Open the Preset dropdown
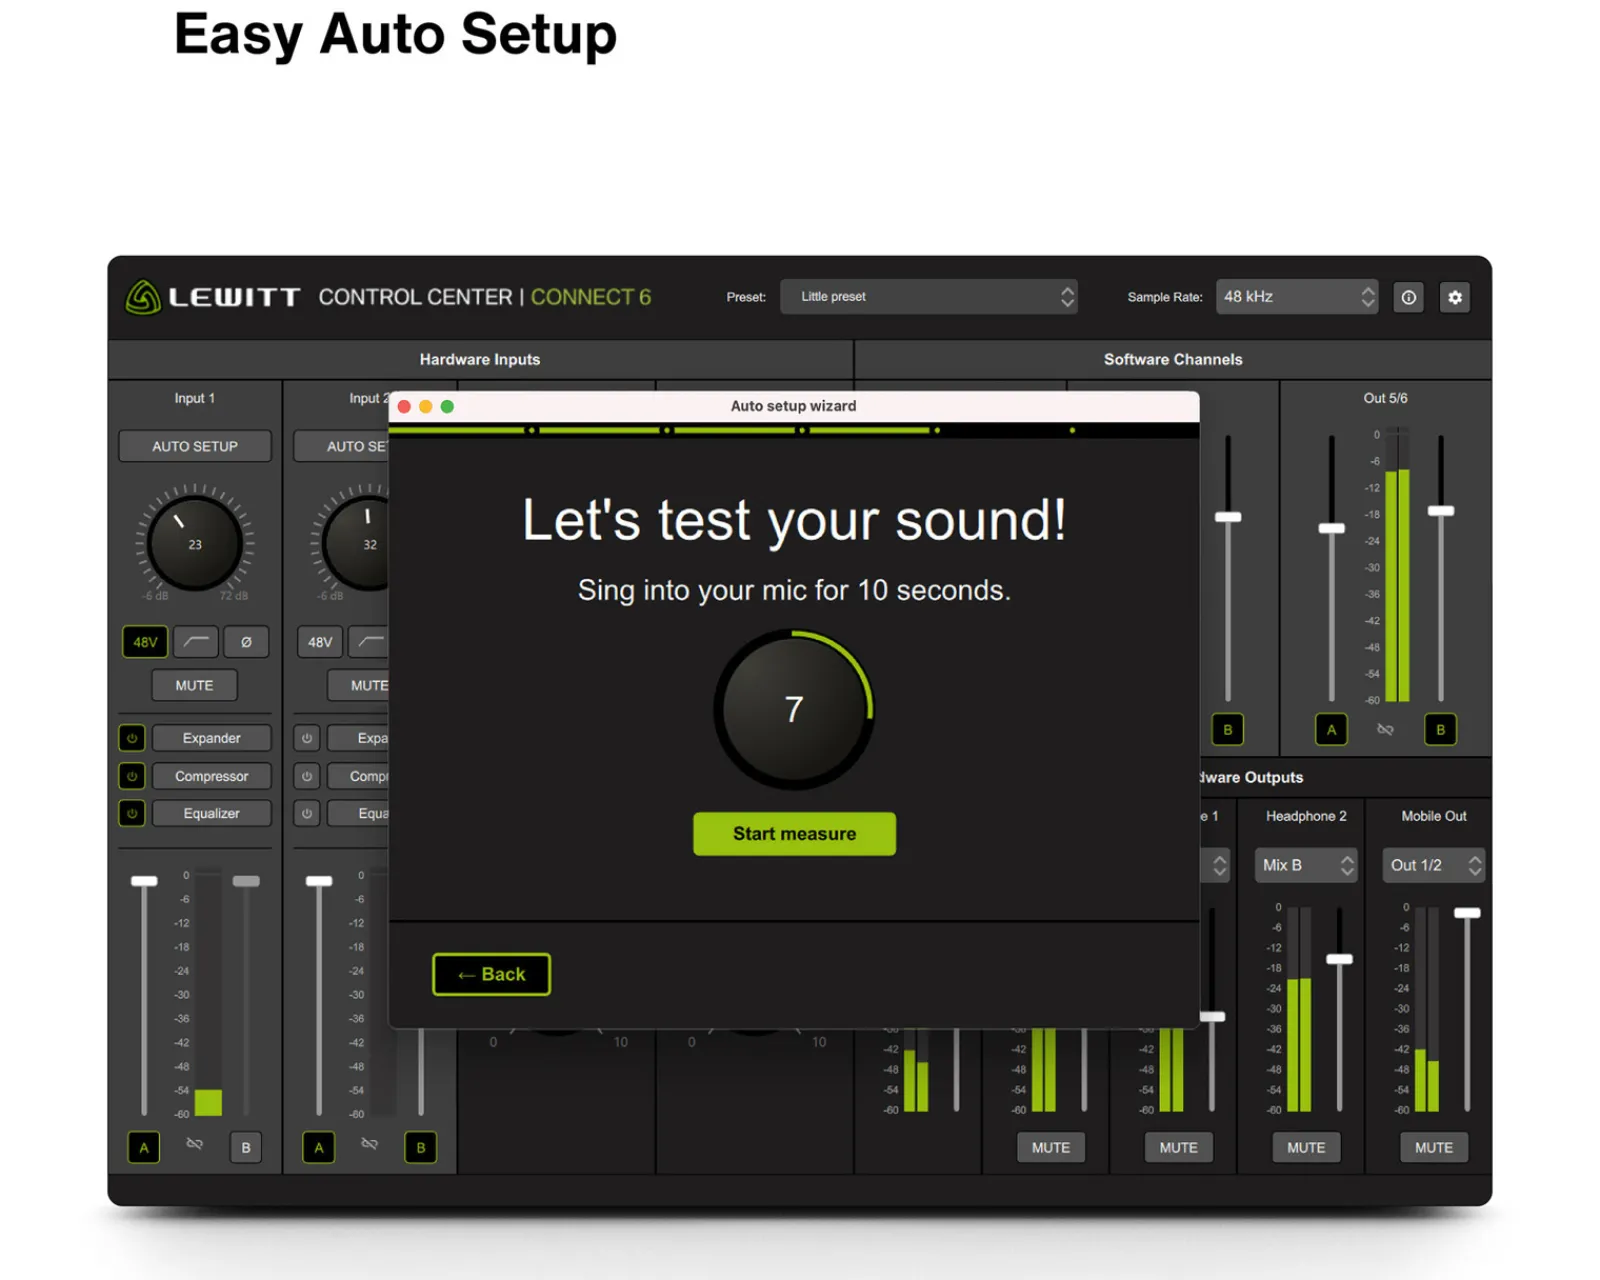Image resolution: width=1600 pixels, height=1280 pixels. 928,297
